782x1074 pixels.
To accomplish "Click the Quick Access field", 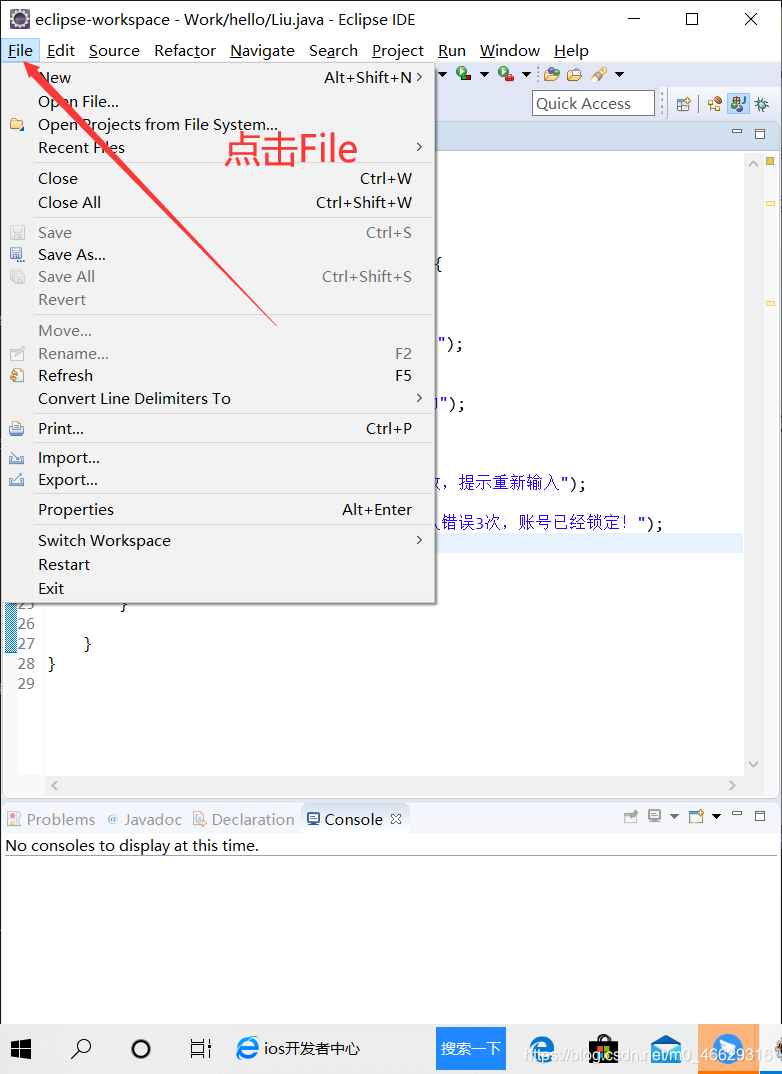I will (x=593, y=103).
